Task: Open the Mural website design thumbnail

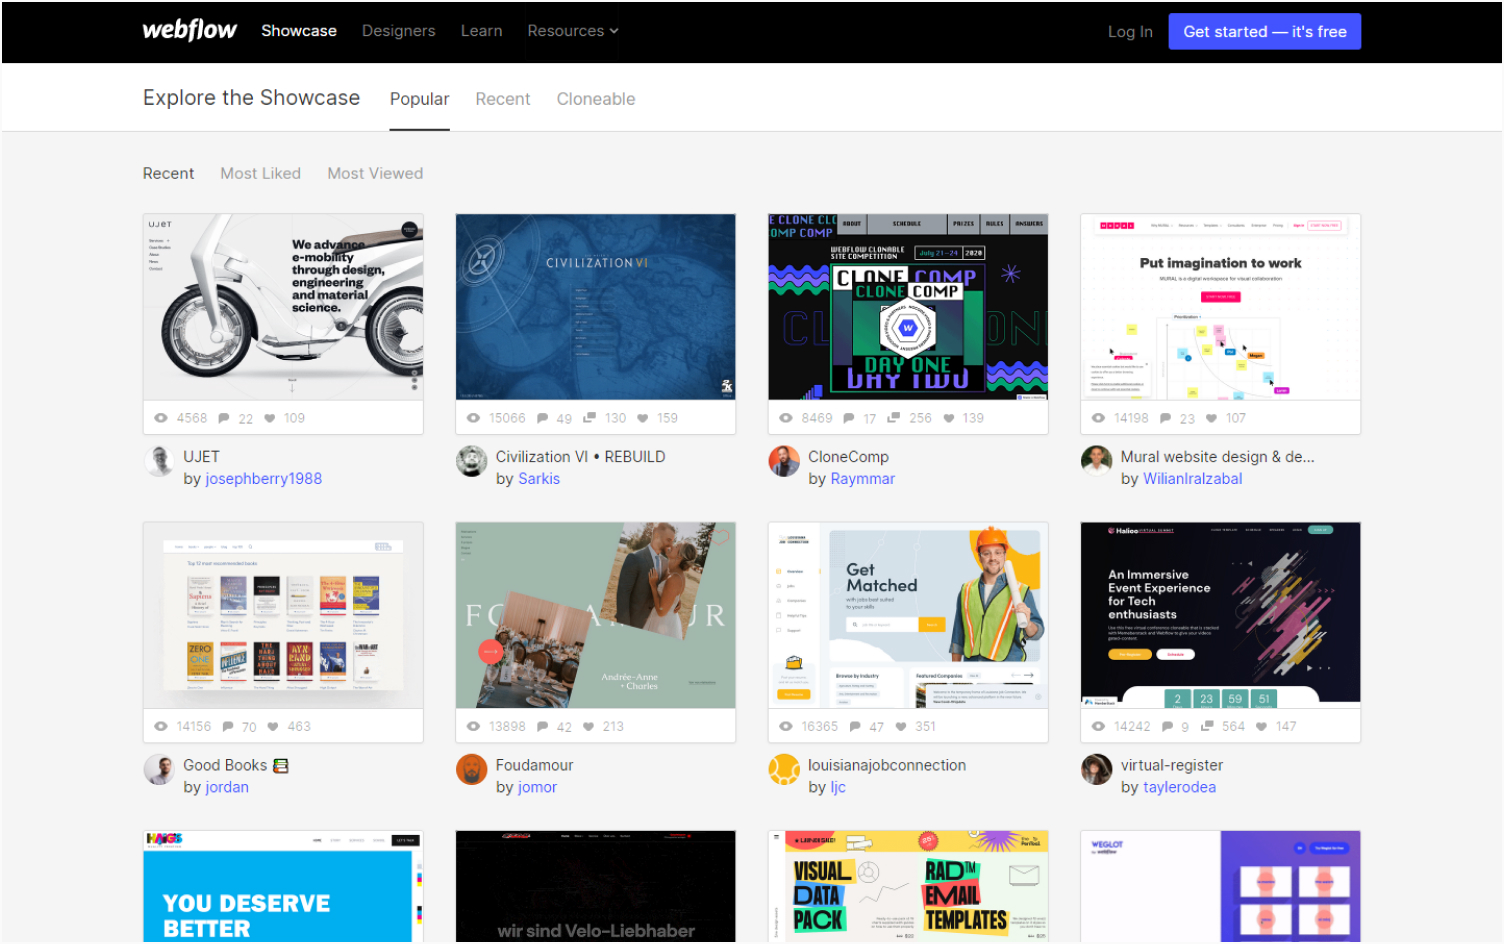Action: (1220, 307)
